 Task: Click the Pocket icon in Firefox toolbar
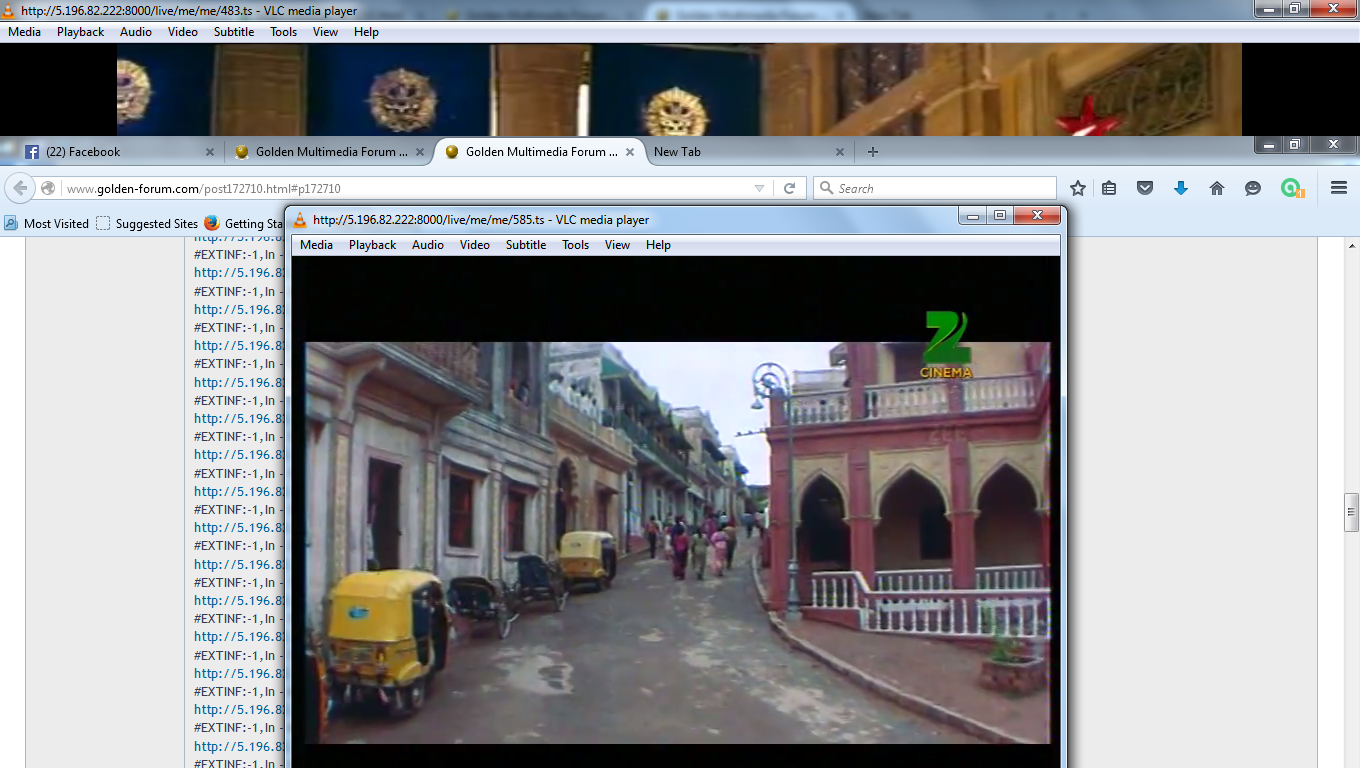1145,188
